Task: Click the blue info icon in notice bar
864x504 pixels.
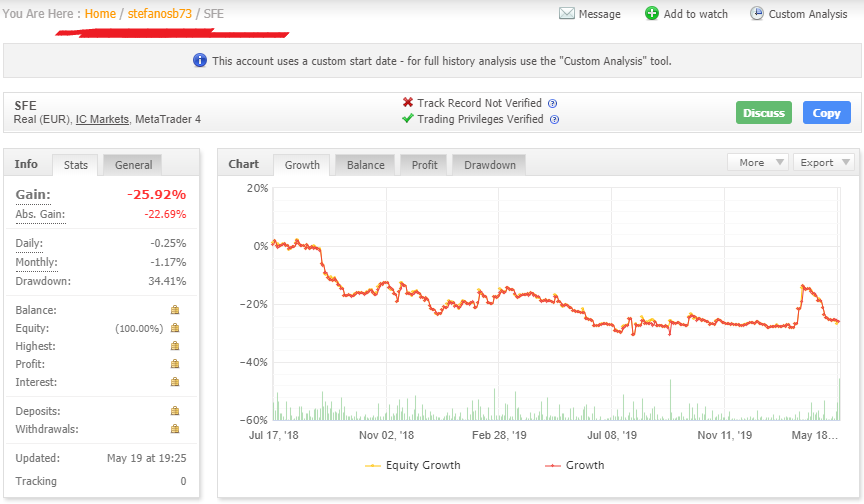Action: point(200,61)
